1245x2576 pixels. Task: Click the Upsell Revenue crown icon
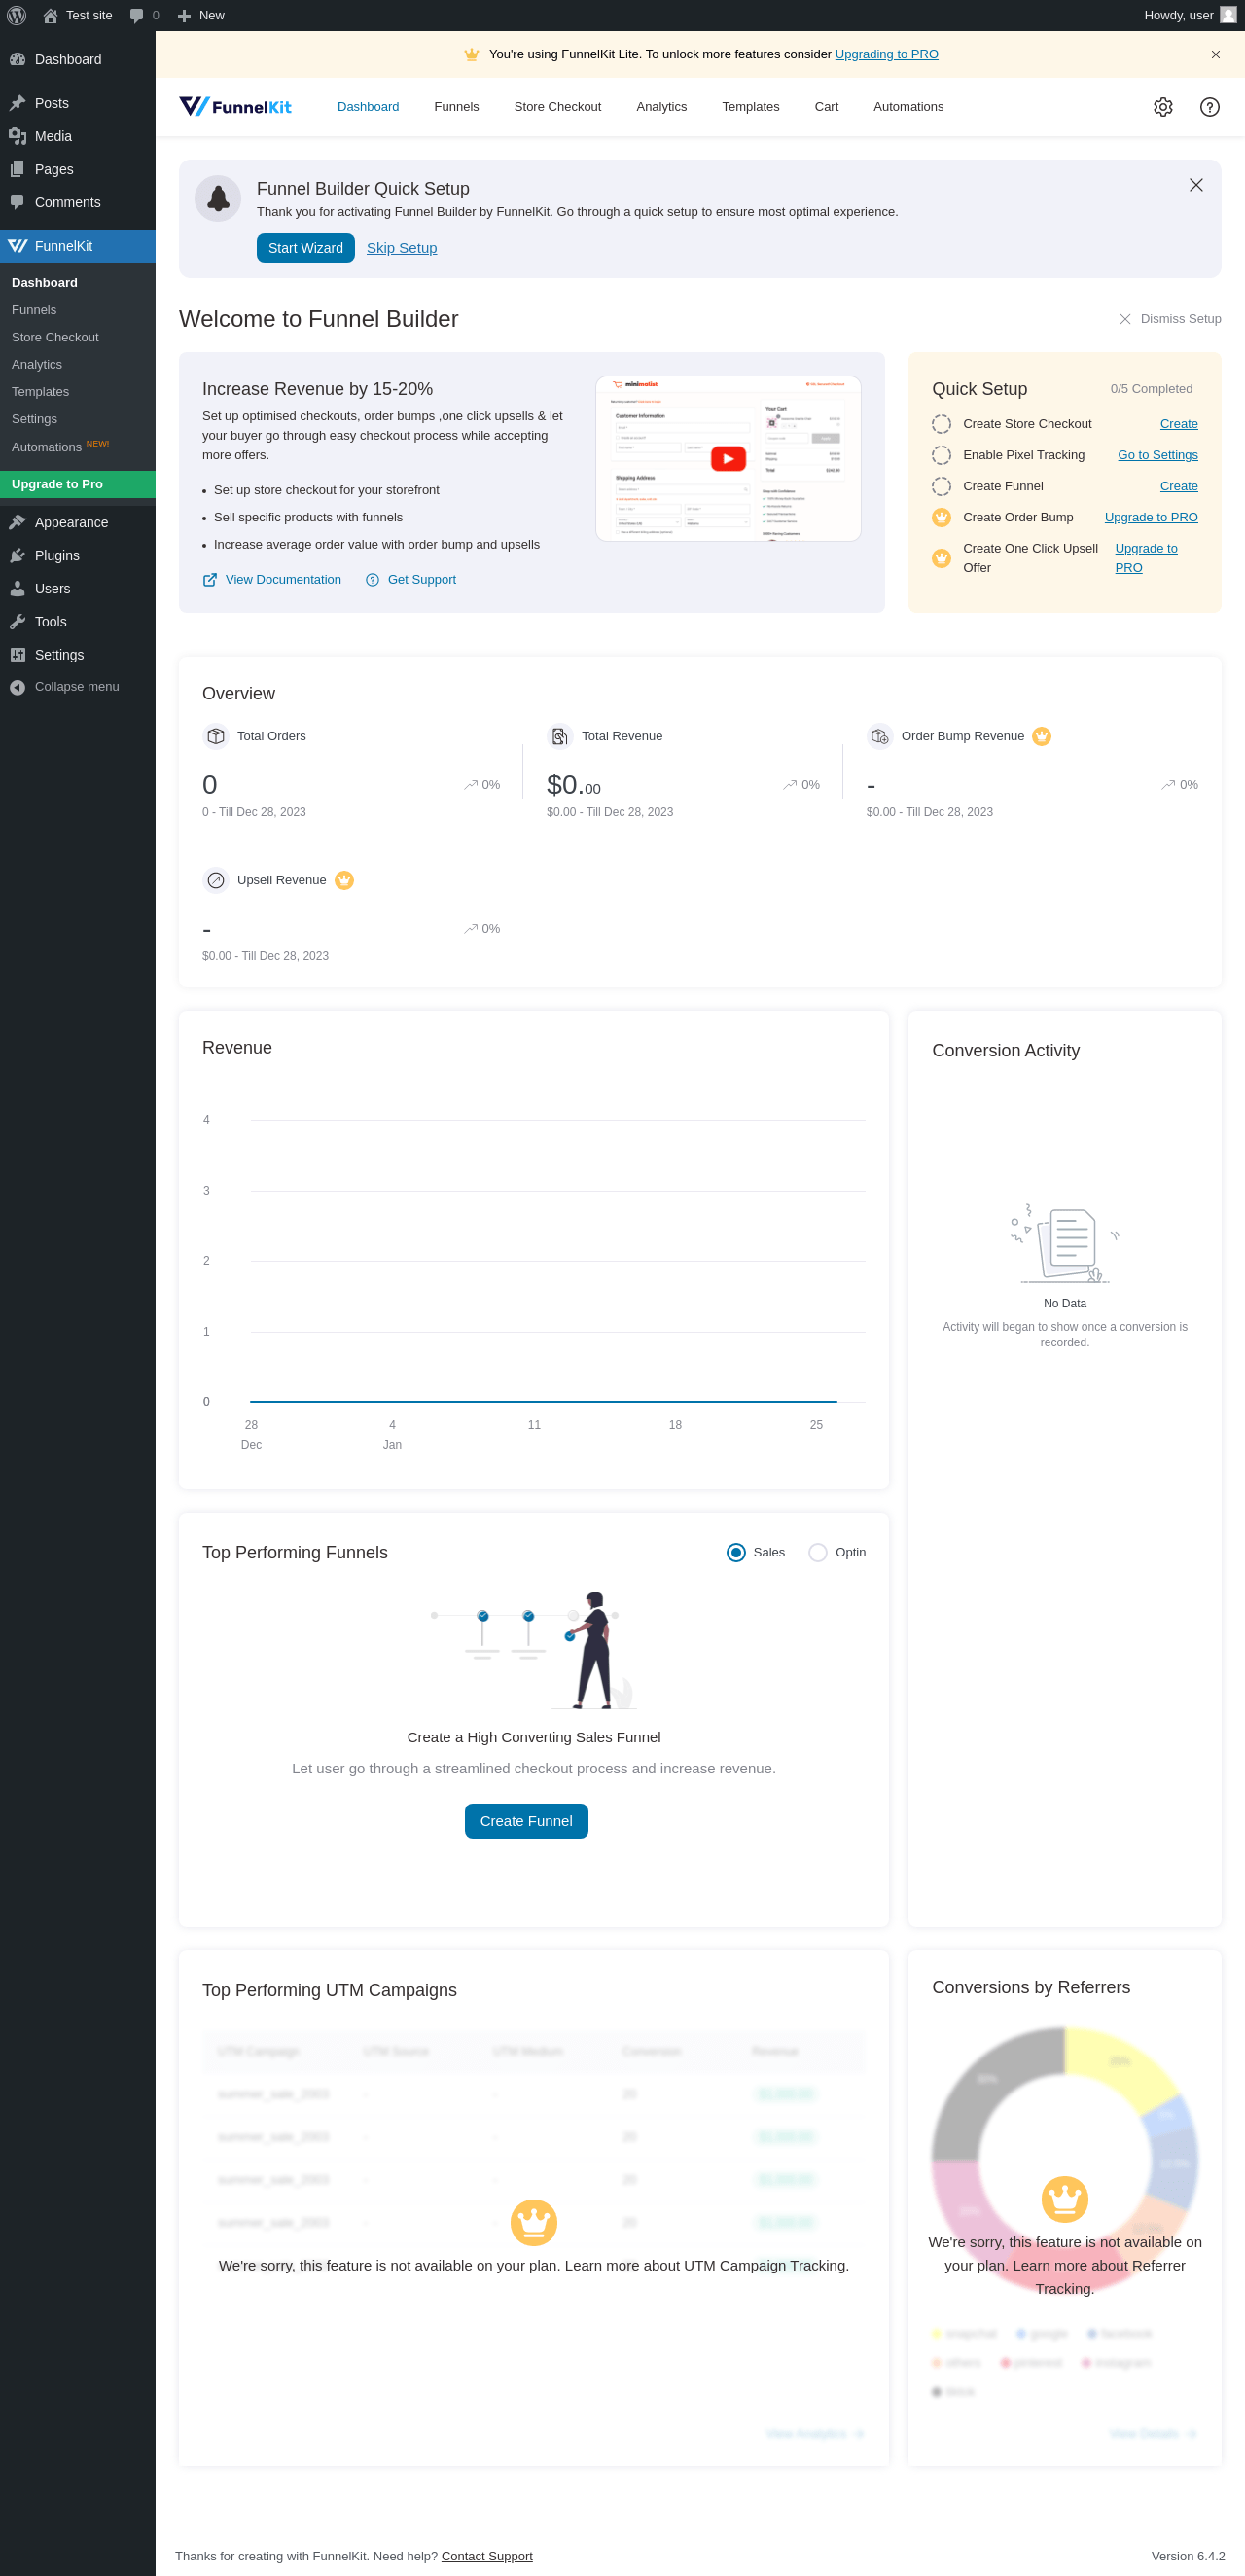click(344, 880)
